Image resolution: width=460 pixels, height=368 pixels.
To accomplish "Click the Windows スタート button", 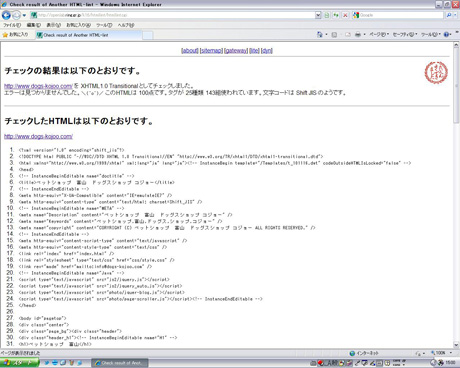I will 19,363.
